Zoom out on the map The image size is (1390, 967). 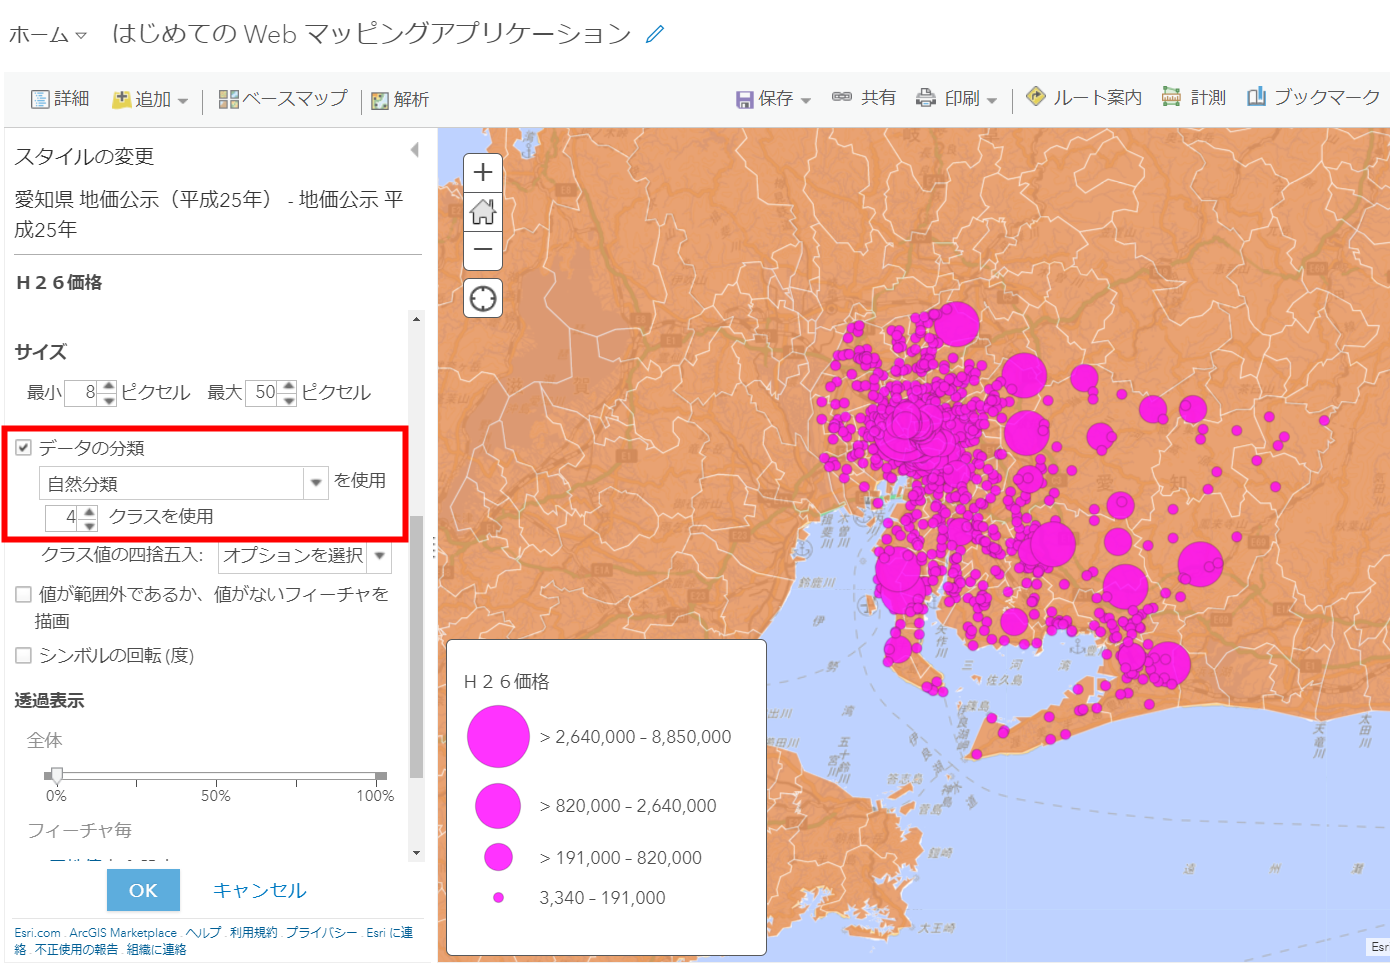(x=483, y=250)
